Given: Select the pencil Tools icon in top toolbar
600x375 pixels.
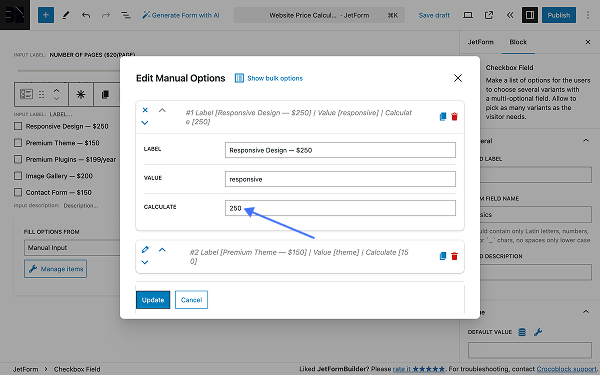Looking at the screenshot, I should (x=66, y=15).
